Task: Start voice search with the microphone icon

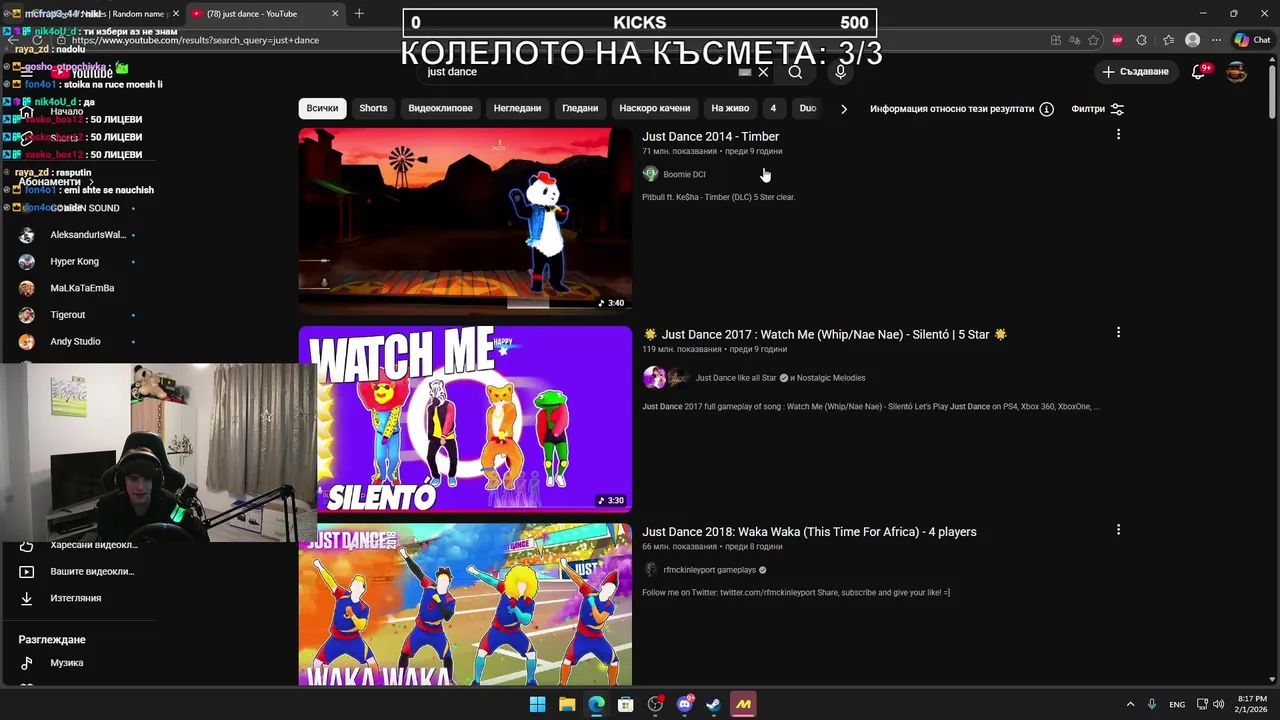Action: [841, 72]
